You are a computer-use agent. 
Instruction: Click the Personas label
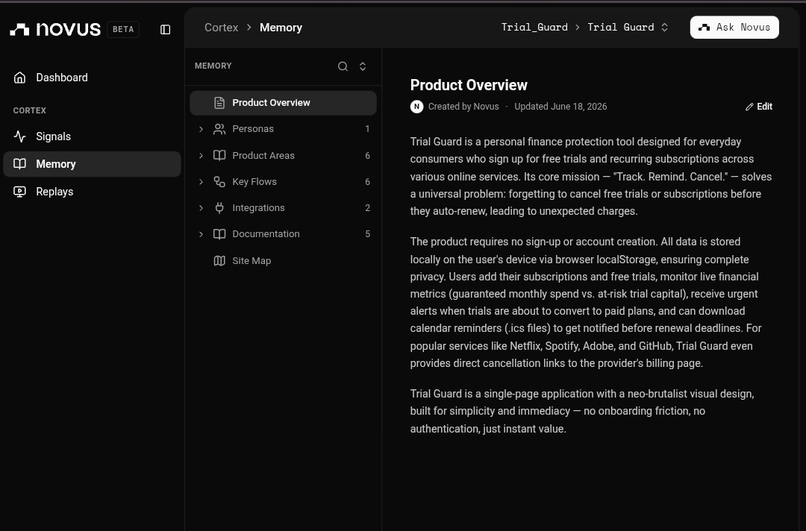253,129
